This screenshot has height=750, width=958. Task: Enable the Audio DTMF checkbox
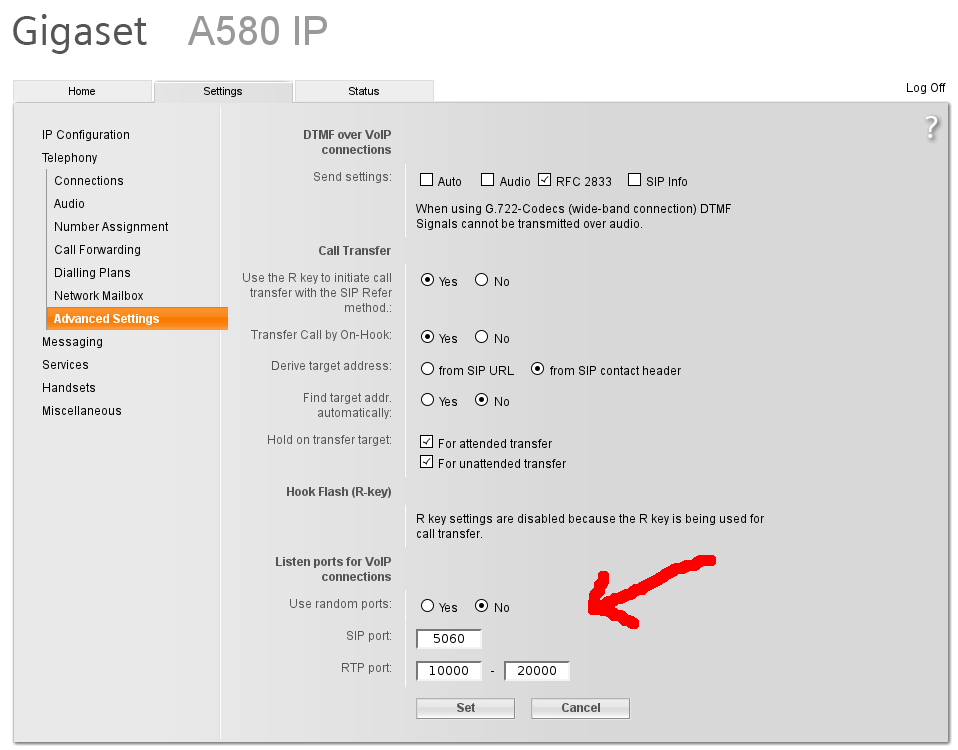point(488,181)
